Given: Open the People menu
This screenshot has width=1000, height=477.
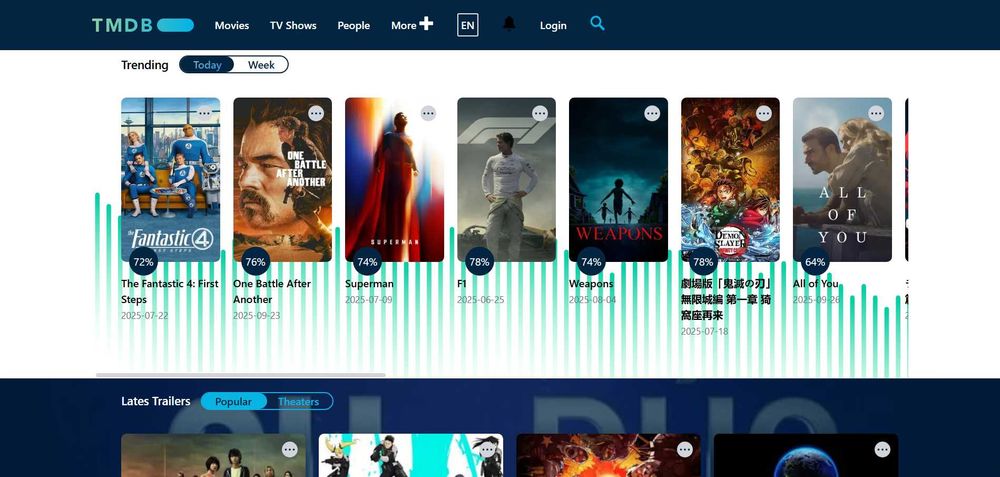Looking at the screenshot, I should pyautogui.click(x=353, y=26).
